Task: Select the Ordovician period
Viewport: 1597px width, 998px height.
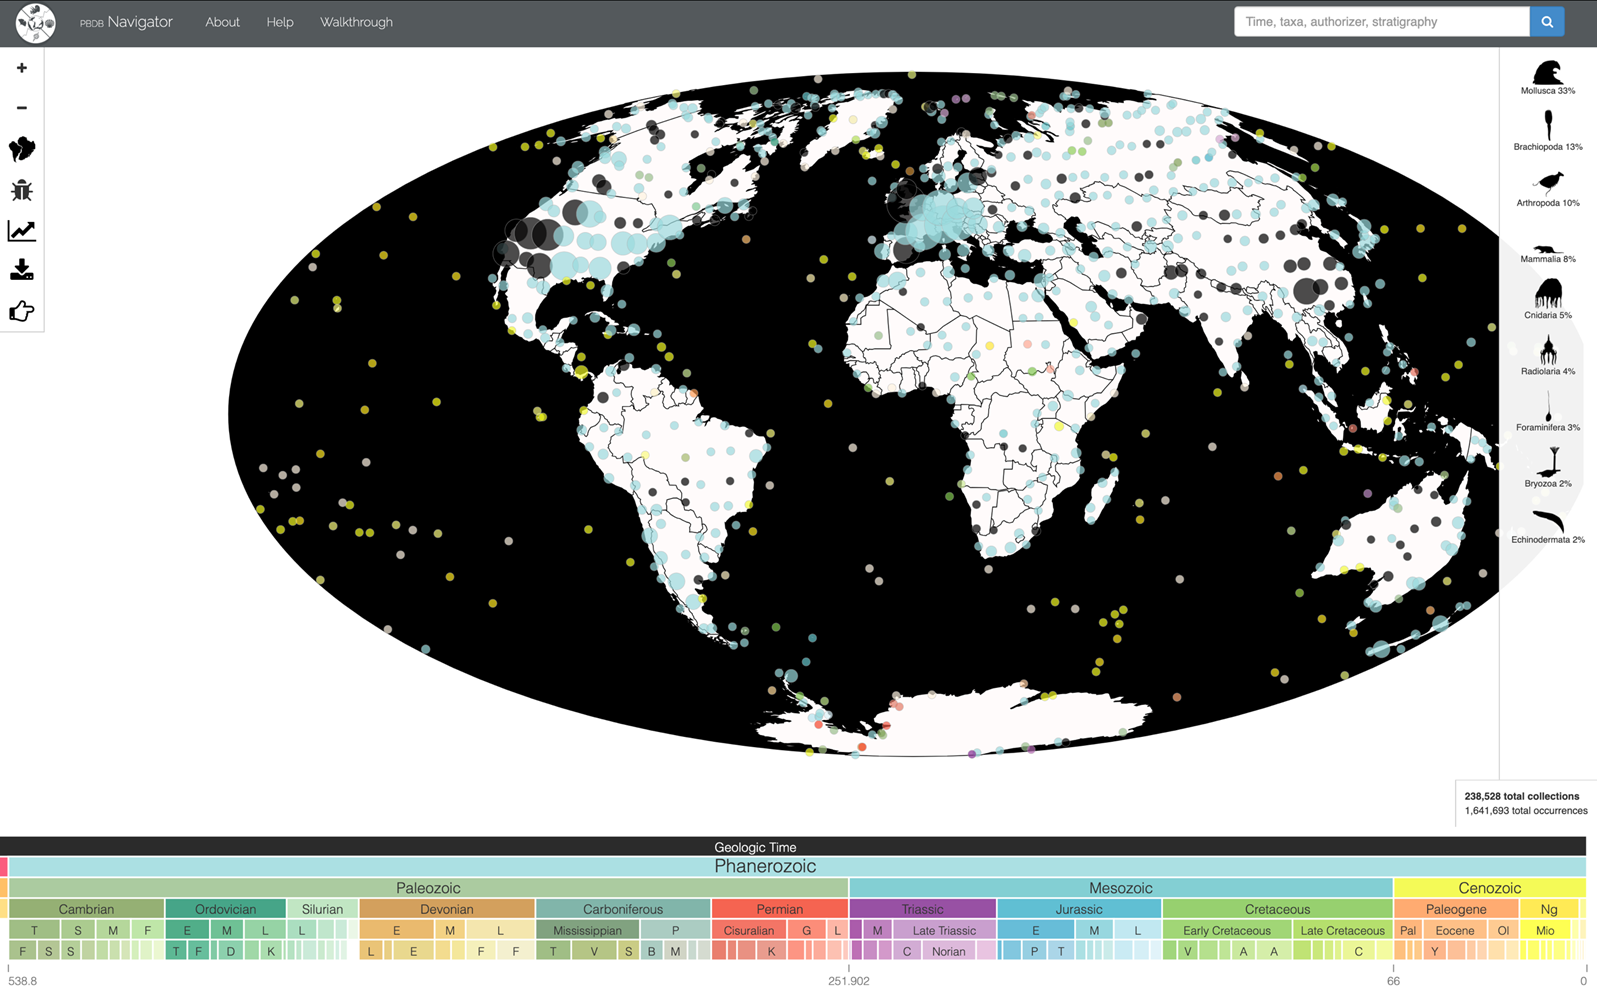Action: [x=225, y=909]
